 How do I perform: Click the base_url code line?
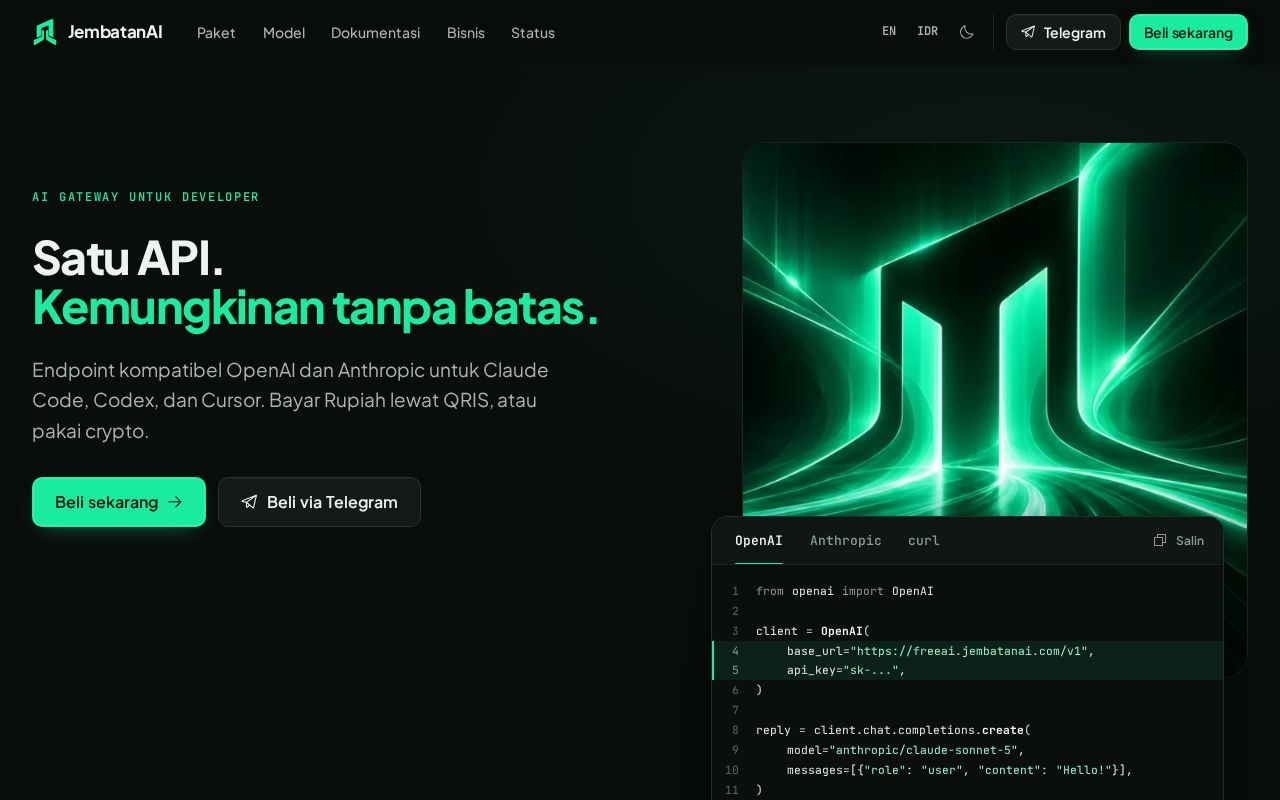coord(968,651)
